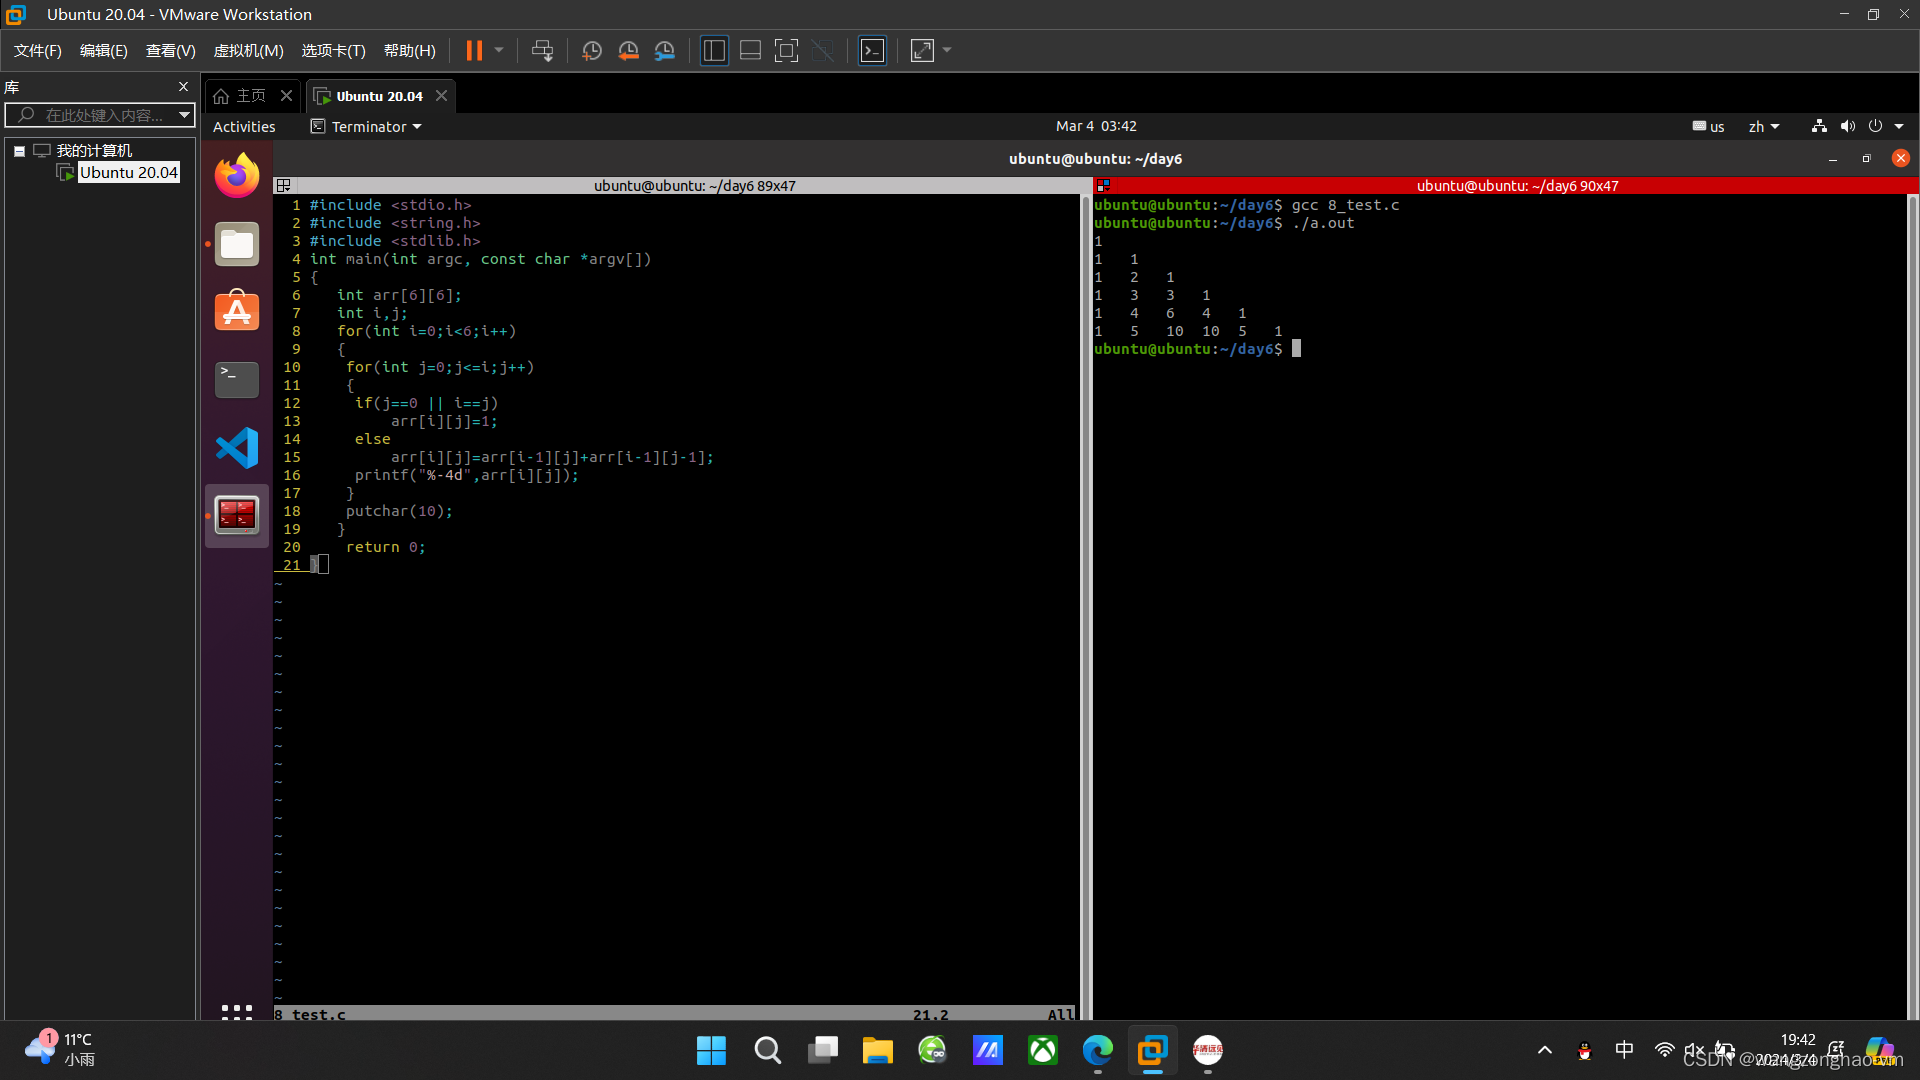Collapse the 我的计算机 tree node
Image resolution: width=1920 pixels, height=1080 pixels.
19,151
